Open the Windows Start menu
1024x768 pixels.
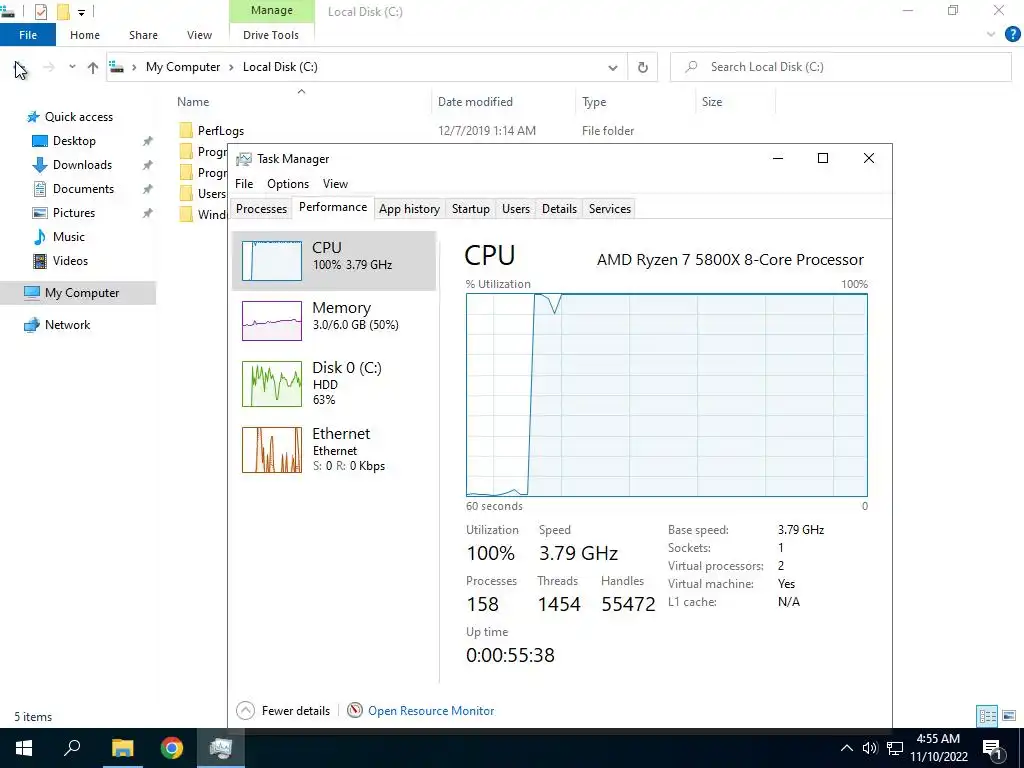(x=24, y=748)
